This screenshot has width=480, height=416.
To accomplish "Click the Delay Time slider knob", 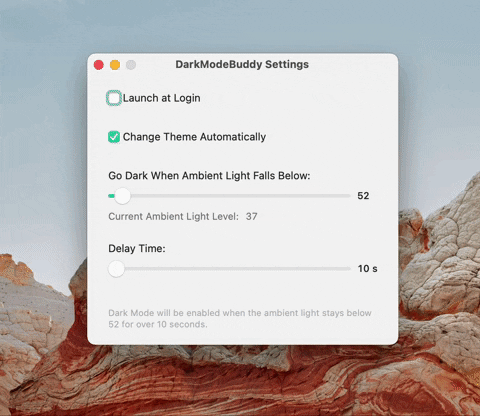I will pos(116,269).
